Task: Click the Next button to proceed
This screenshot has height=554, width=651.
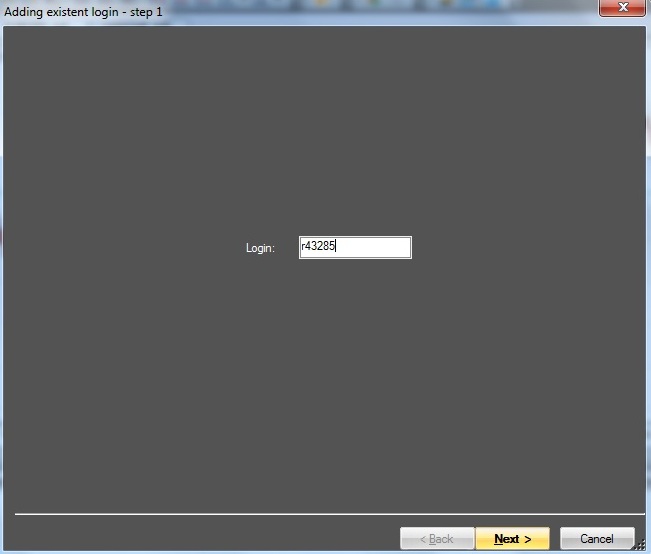Action: click(x=512, y=539)
